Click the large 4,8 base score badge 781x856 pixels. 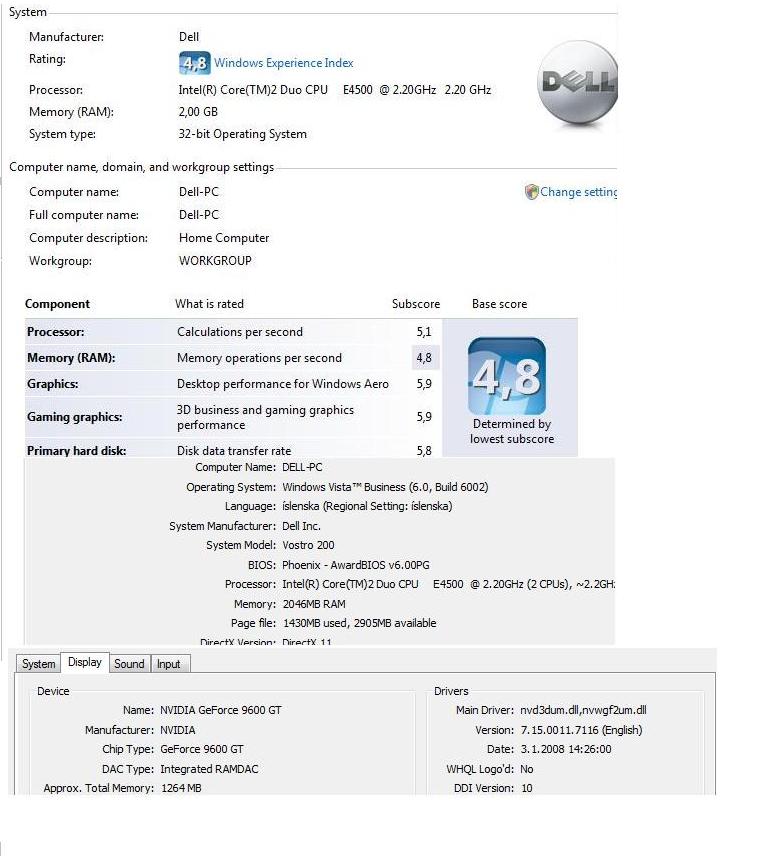(507, 376)
